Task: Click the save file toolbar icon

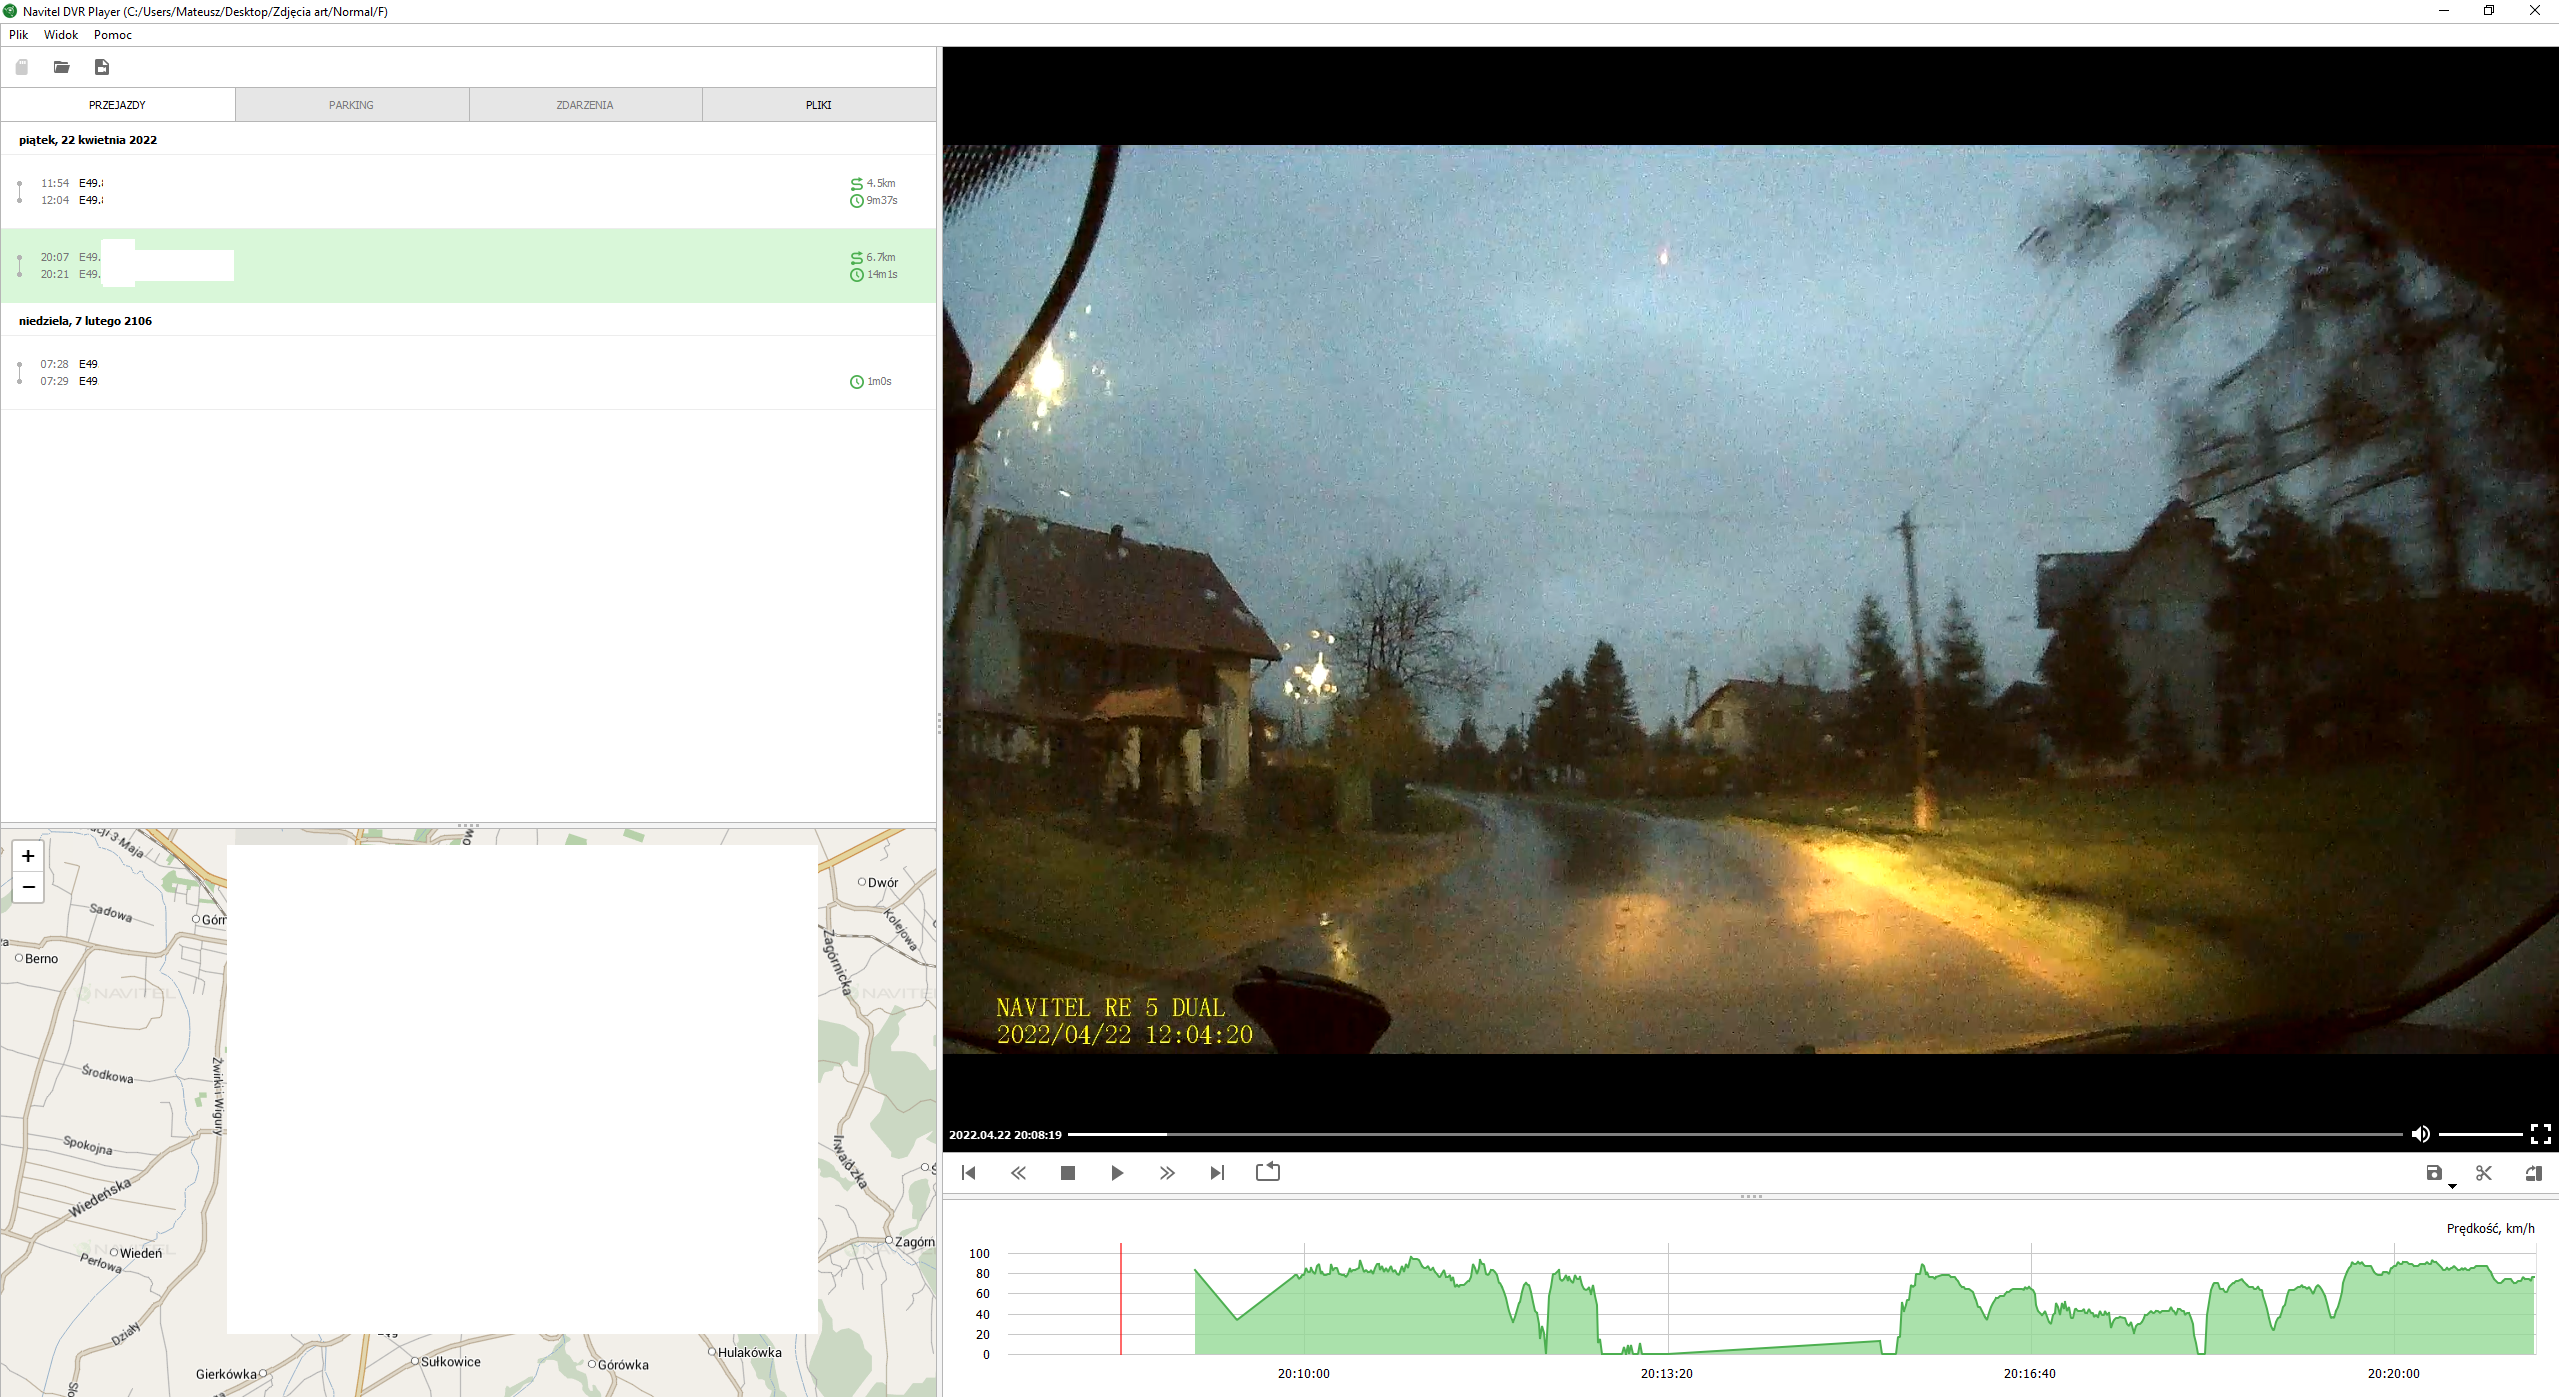Action: coord(102,67)
